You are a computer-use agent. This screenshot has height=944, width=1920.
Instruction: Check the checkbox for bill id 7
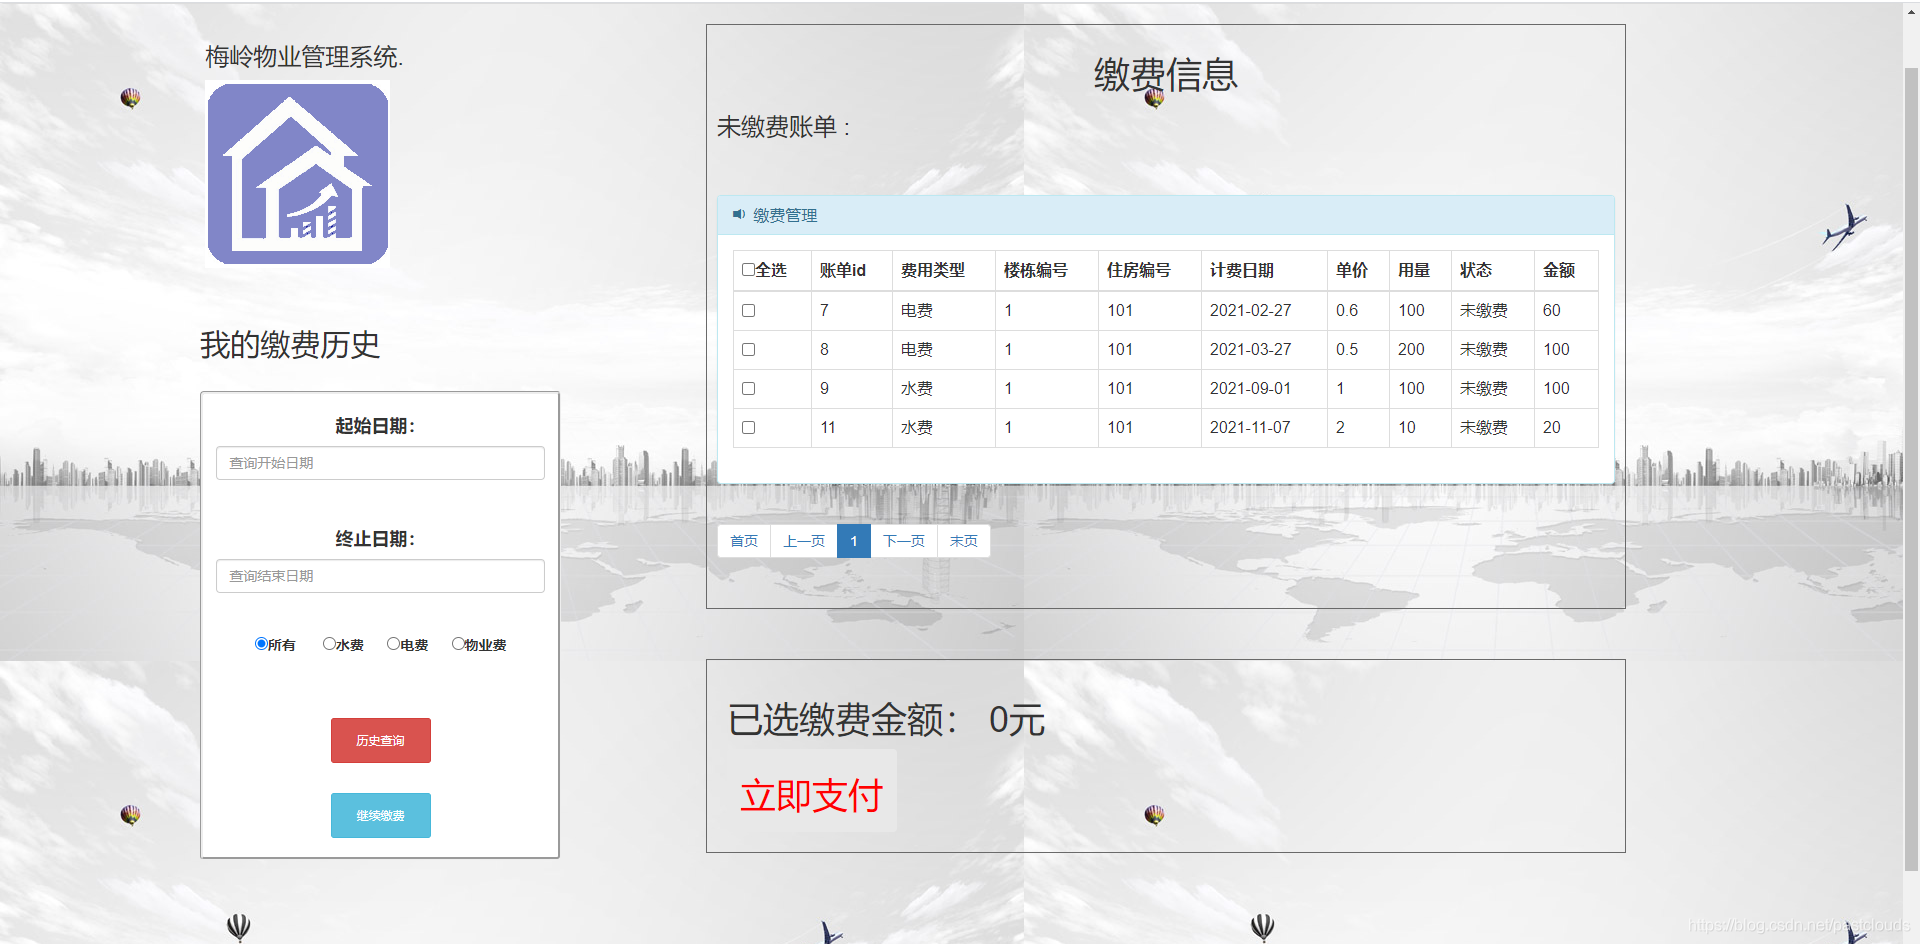click(x=748, y=311)
